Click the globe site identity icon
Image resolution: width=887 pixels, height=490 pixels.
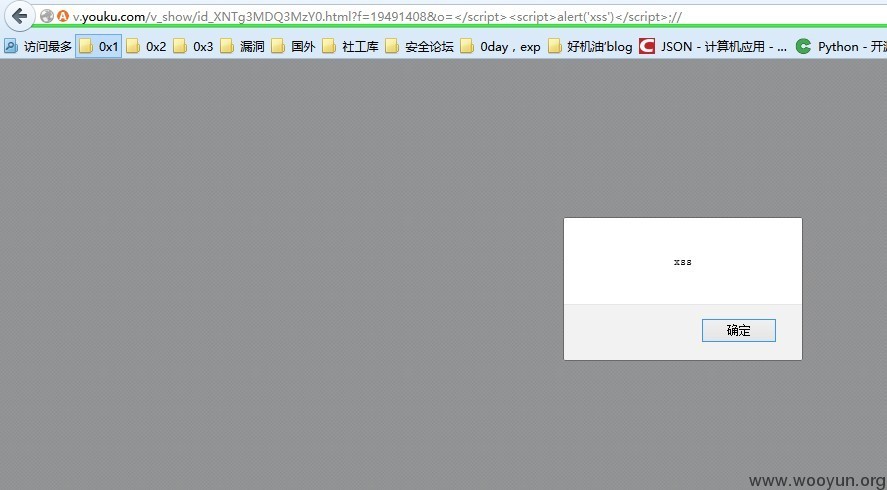click(46, 16)
